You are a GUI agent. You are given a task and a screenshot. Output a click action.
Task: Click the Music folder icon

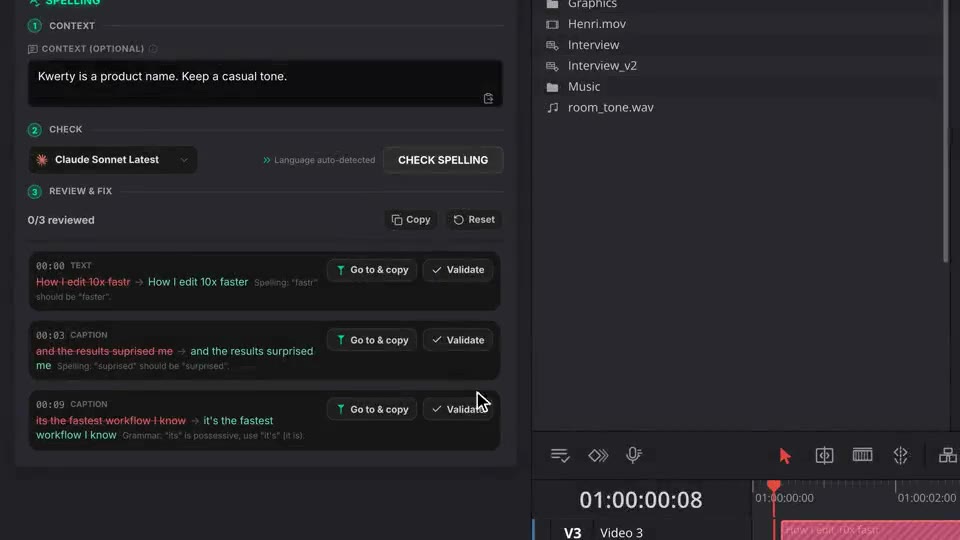pyautogui.click(x=552, y=87)
